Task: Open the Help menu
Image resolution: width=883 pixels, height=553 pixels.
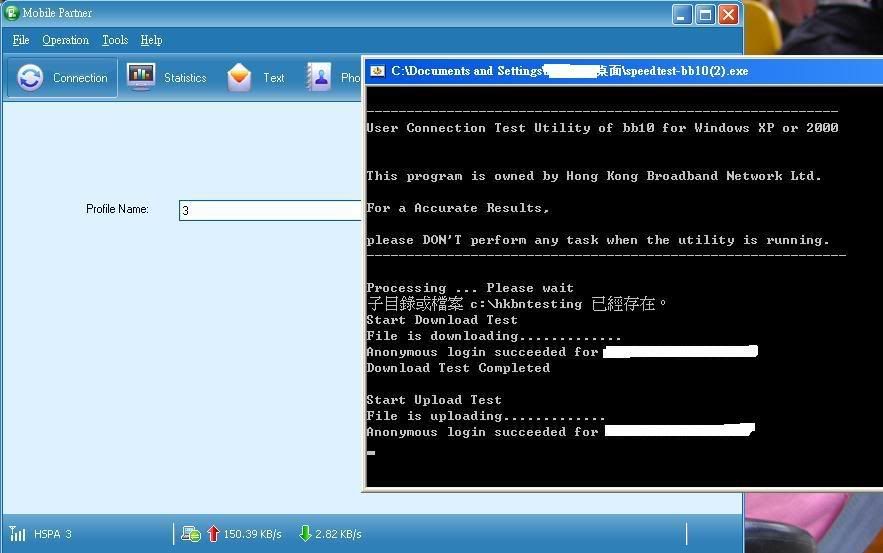Action: point(151,40)
